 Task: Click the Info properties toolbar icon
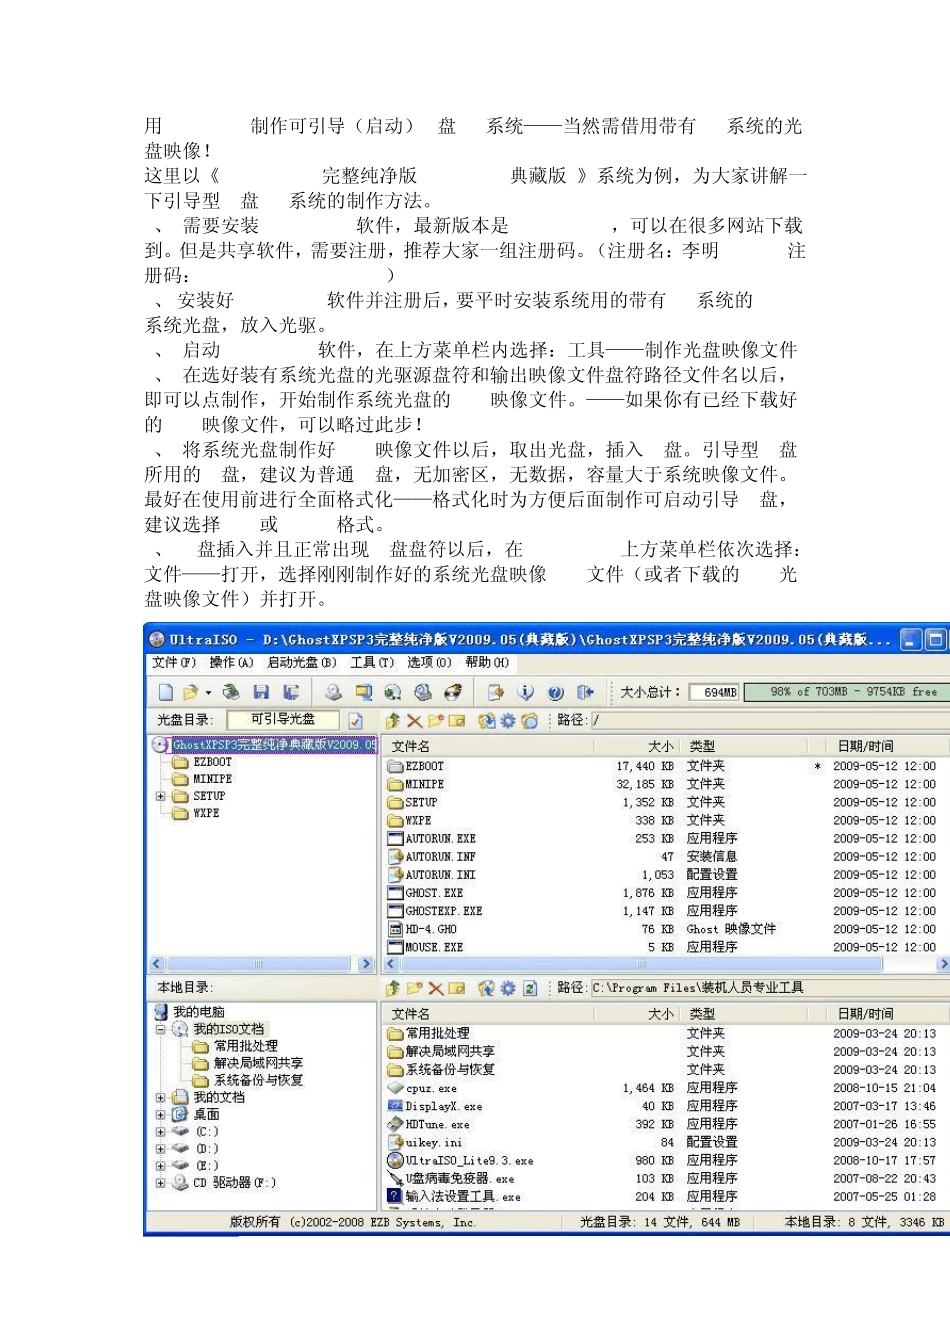526,692
